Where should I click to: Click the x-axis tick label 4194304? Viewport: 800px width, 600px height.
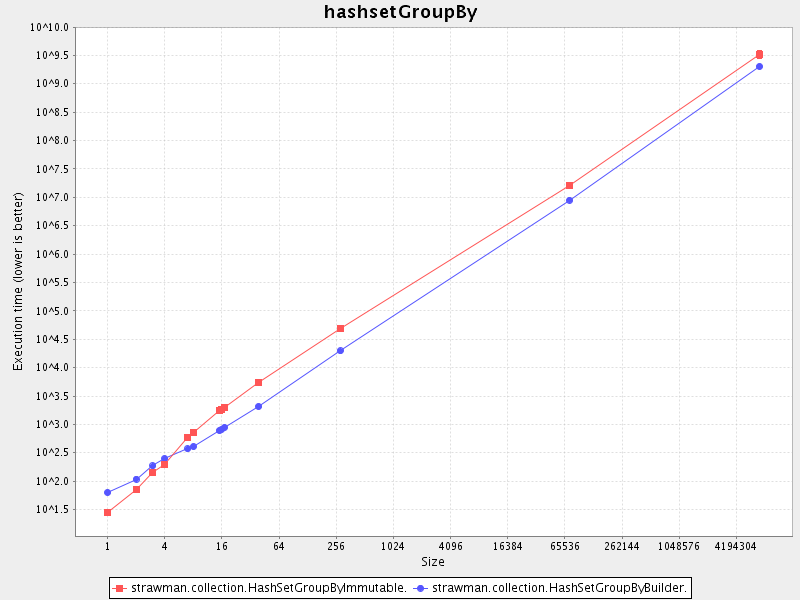click(736, 546)
